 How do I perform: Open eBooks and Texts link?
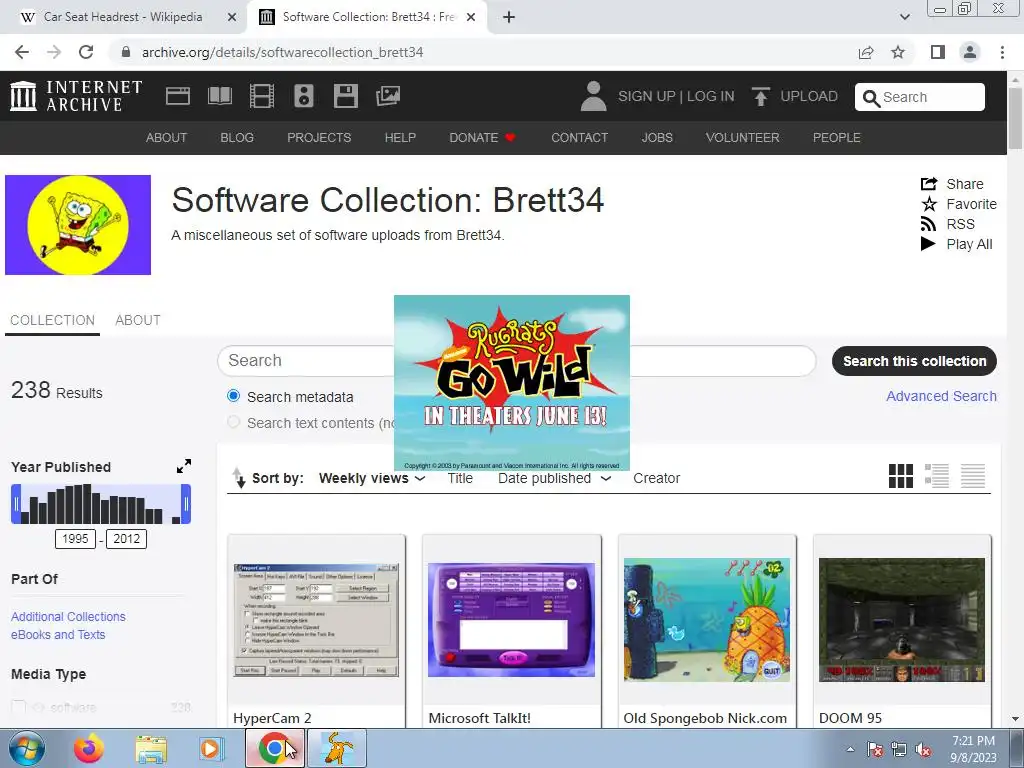click(57, 635)
